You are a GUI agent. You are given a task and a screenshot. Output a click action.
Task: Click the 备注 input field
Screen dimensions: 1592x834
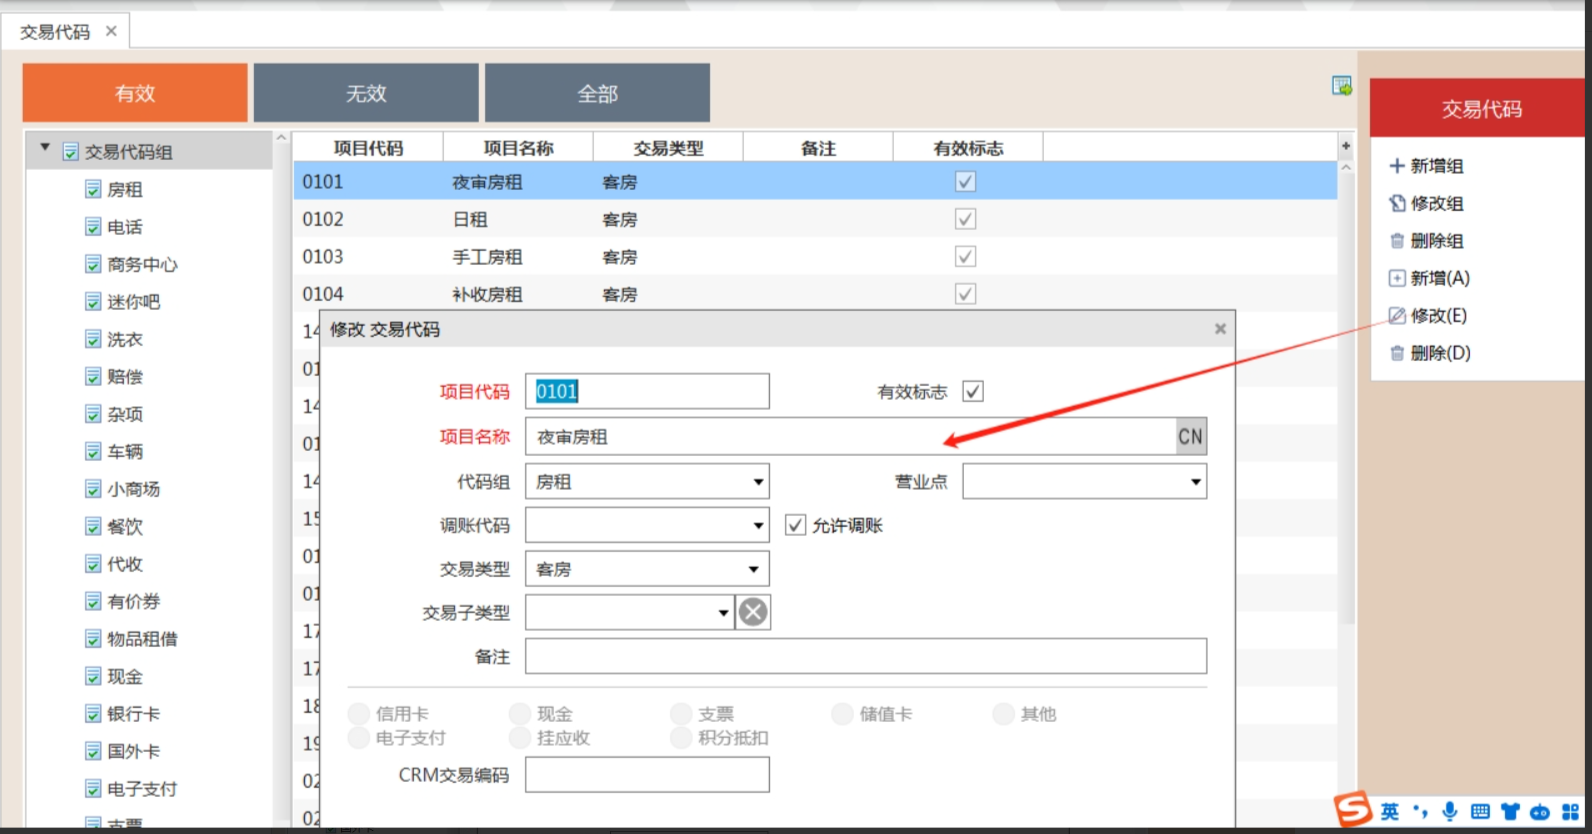pyautogui.click(x=865, y=657)
